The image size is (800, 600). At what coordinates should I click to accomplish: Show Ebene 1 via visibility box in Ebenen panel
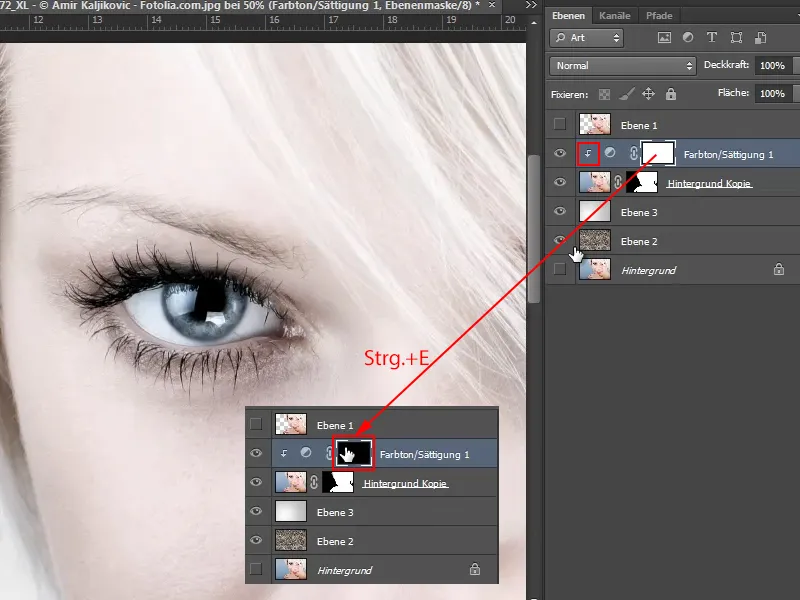pyautogui.click(x=560, y=124)
